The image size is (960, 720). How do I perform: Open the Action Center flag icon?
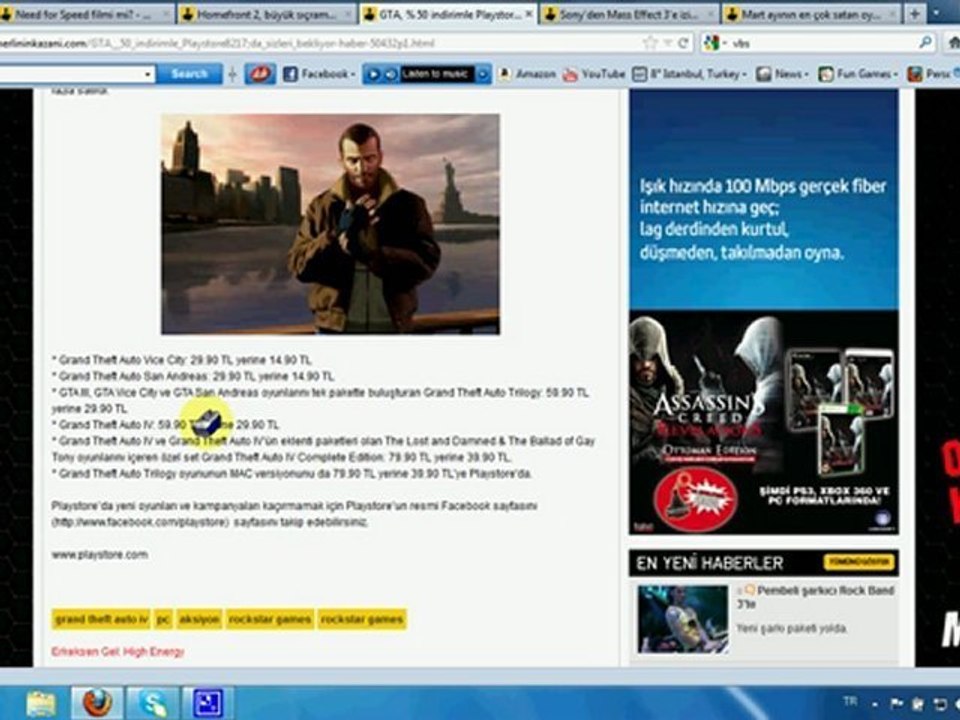tap(896, 703)
